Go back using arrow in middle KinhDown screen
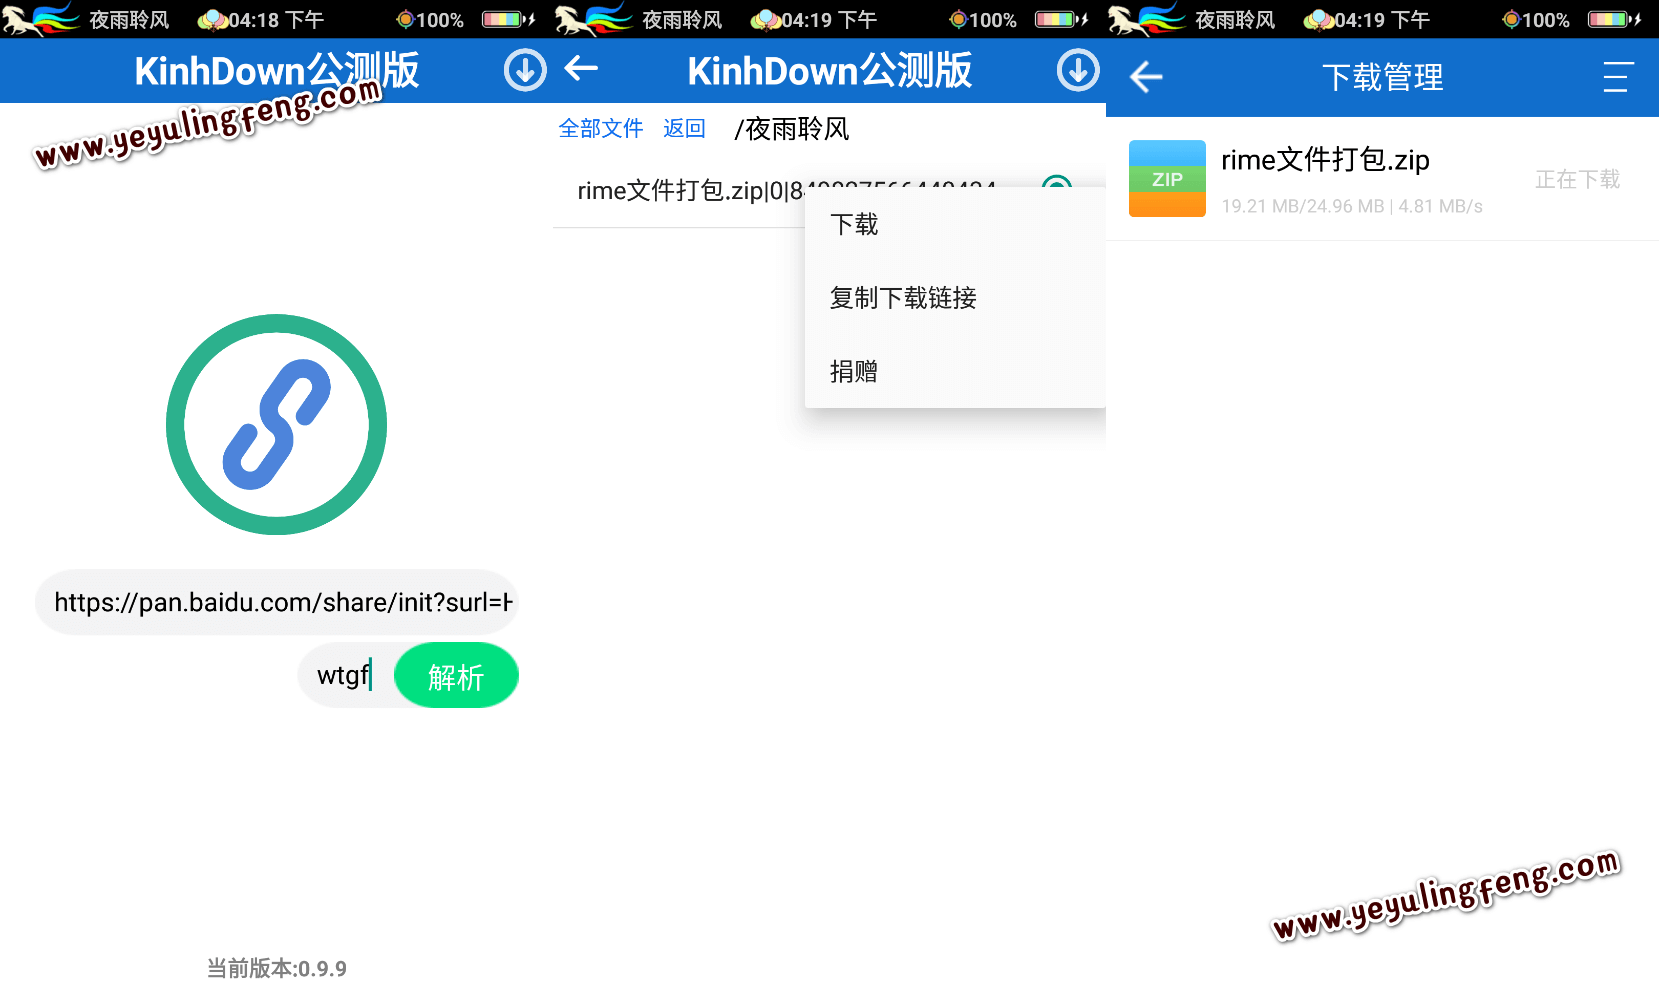Screen dimensions: 1659x983 coord(581,68)
